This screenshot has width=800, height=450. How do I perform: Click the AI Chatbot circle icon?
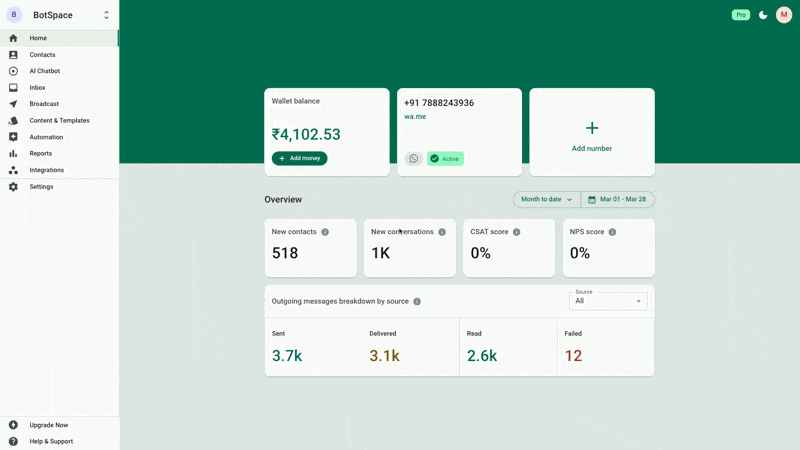pyautogui.click(x=13, y=71)
